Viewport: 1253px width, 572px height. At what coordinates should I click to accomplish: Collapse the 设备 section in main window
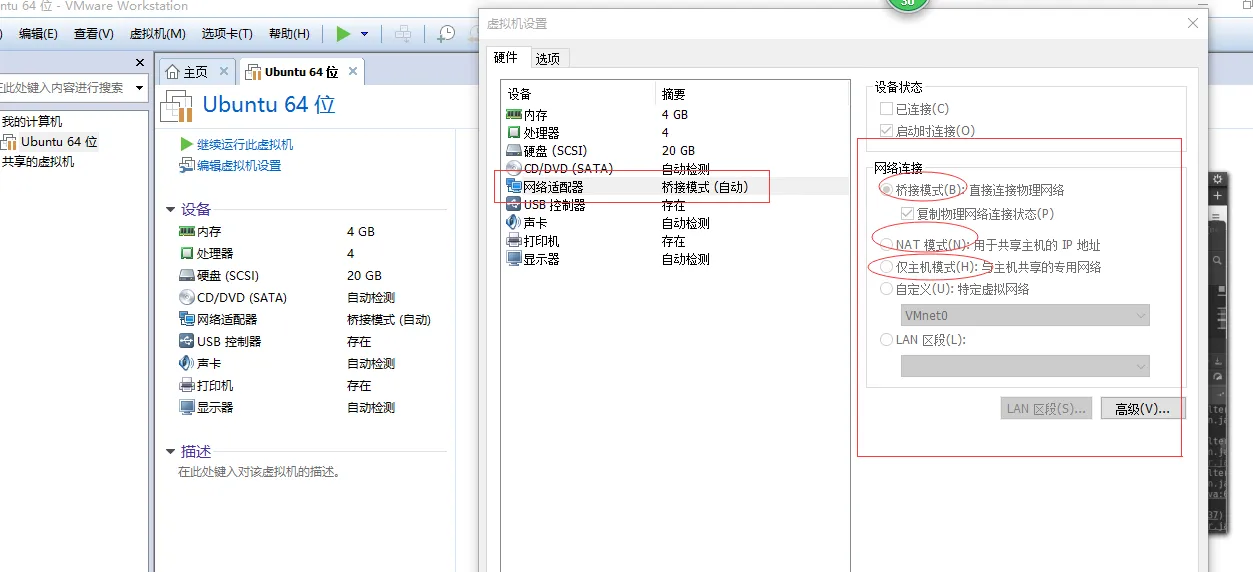[x=170, y=209]
